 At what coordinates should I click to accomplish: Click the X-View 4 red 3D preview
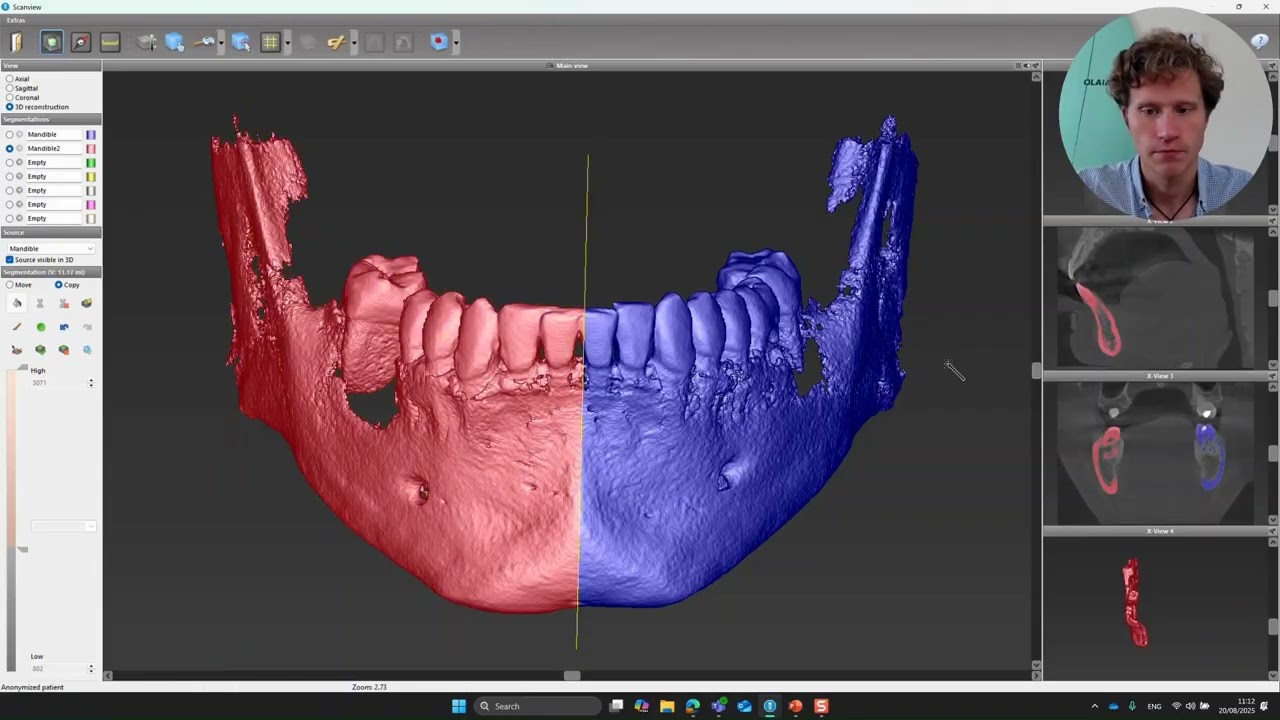(1136, 602)
